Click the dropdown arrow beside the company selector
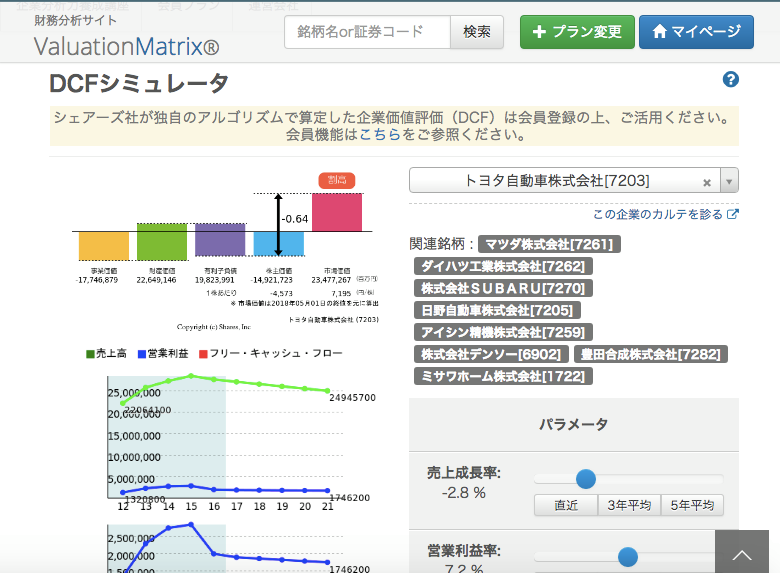The width and height of the screenshot is (780, 573). tap(729, 182)
